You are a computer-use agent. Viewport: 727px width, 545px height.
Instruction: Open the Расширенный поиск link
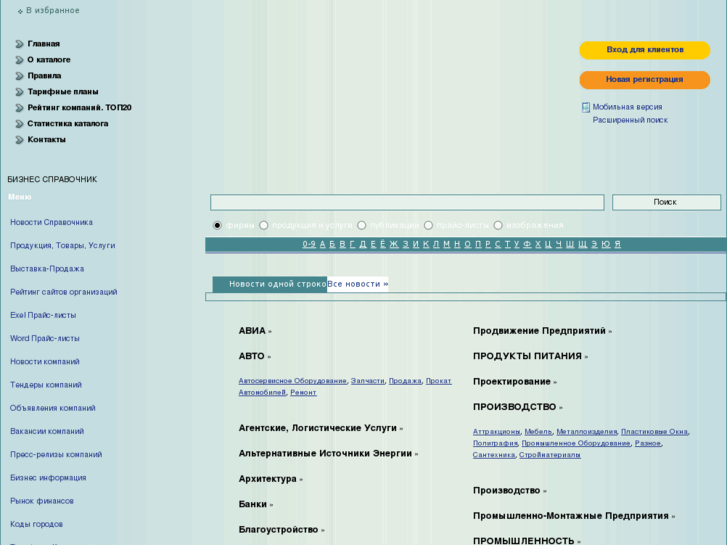tap(630, 120)
